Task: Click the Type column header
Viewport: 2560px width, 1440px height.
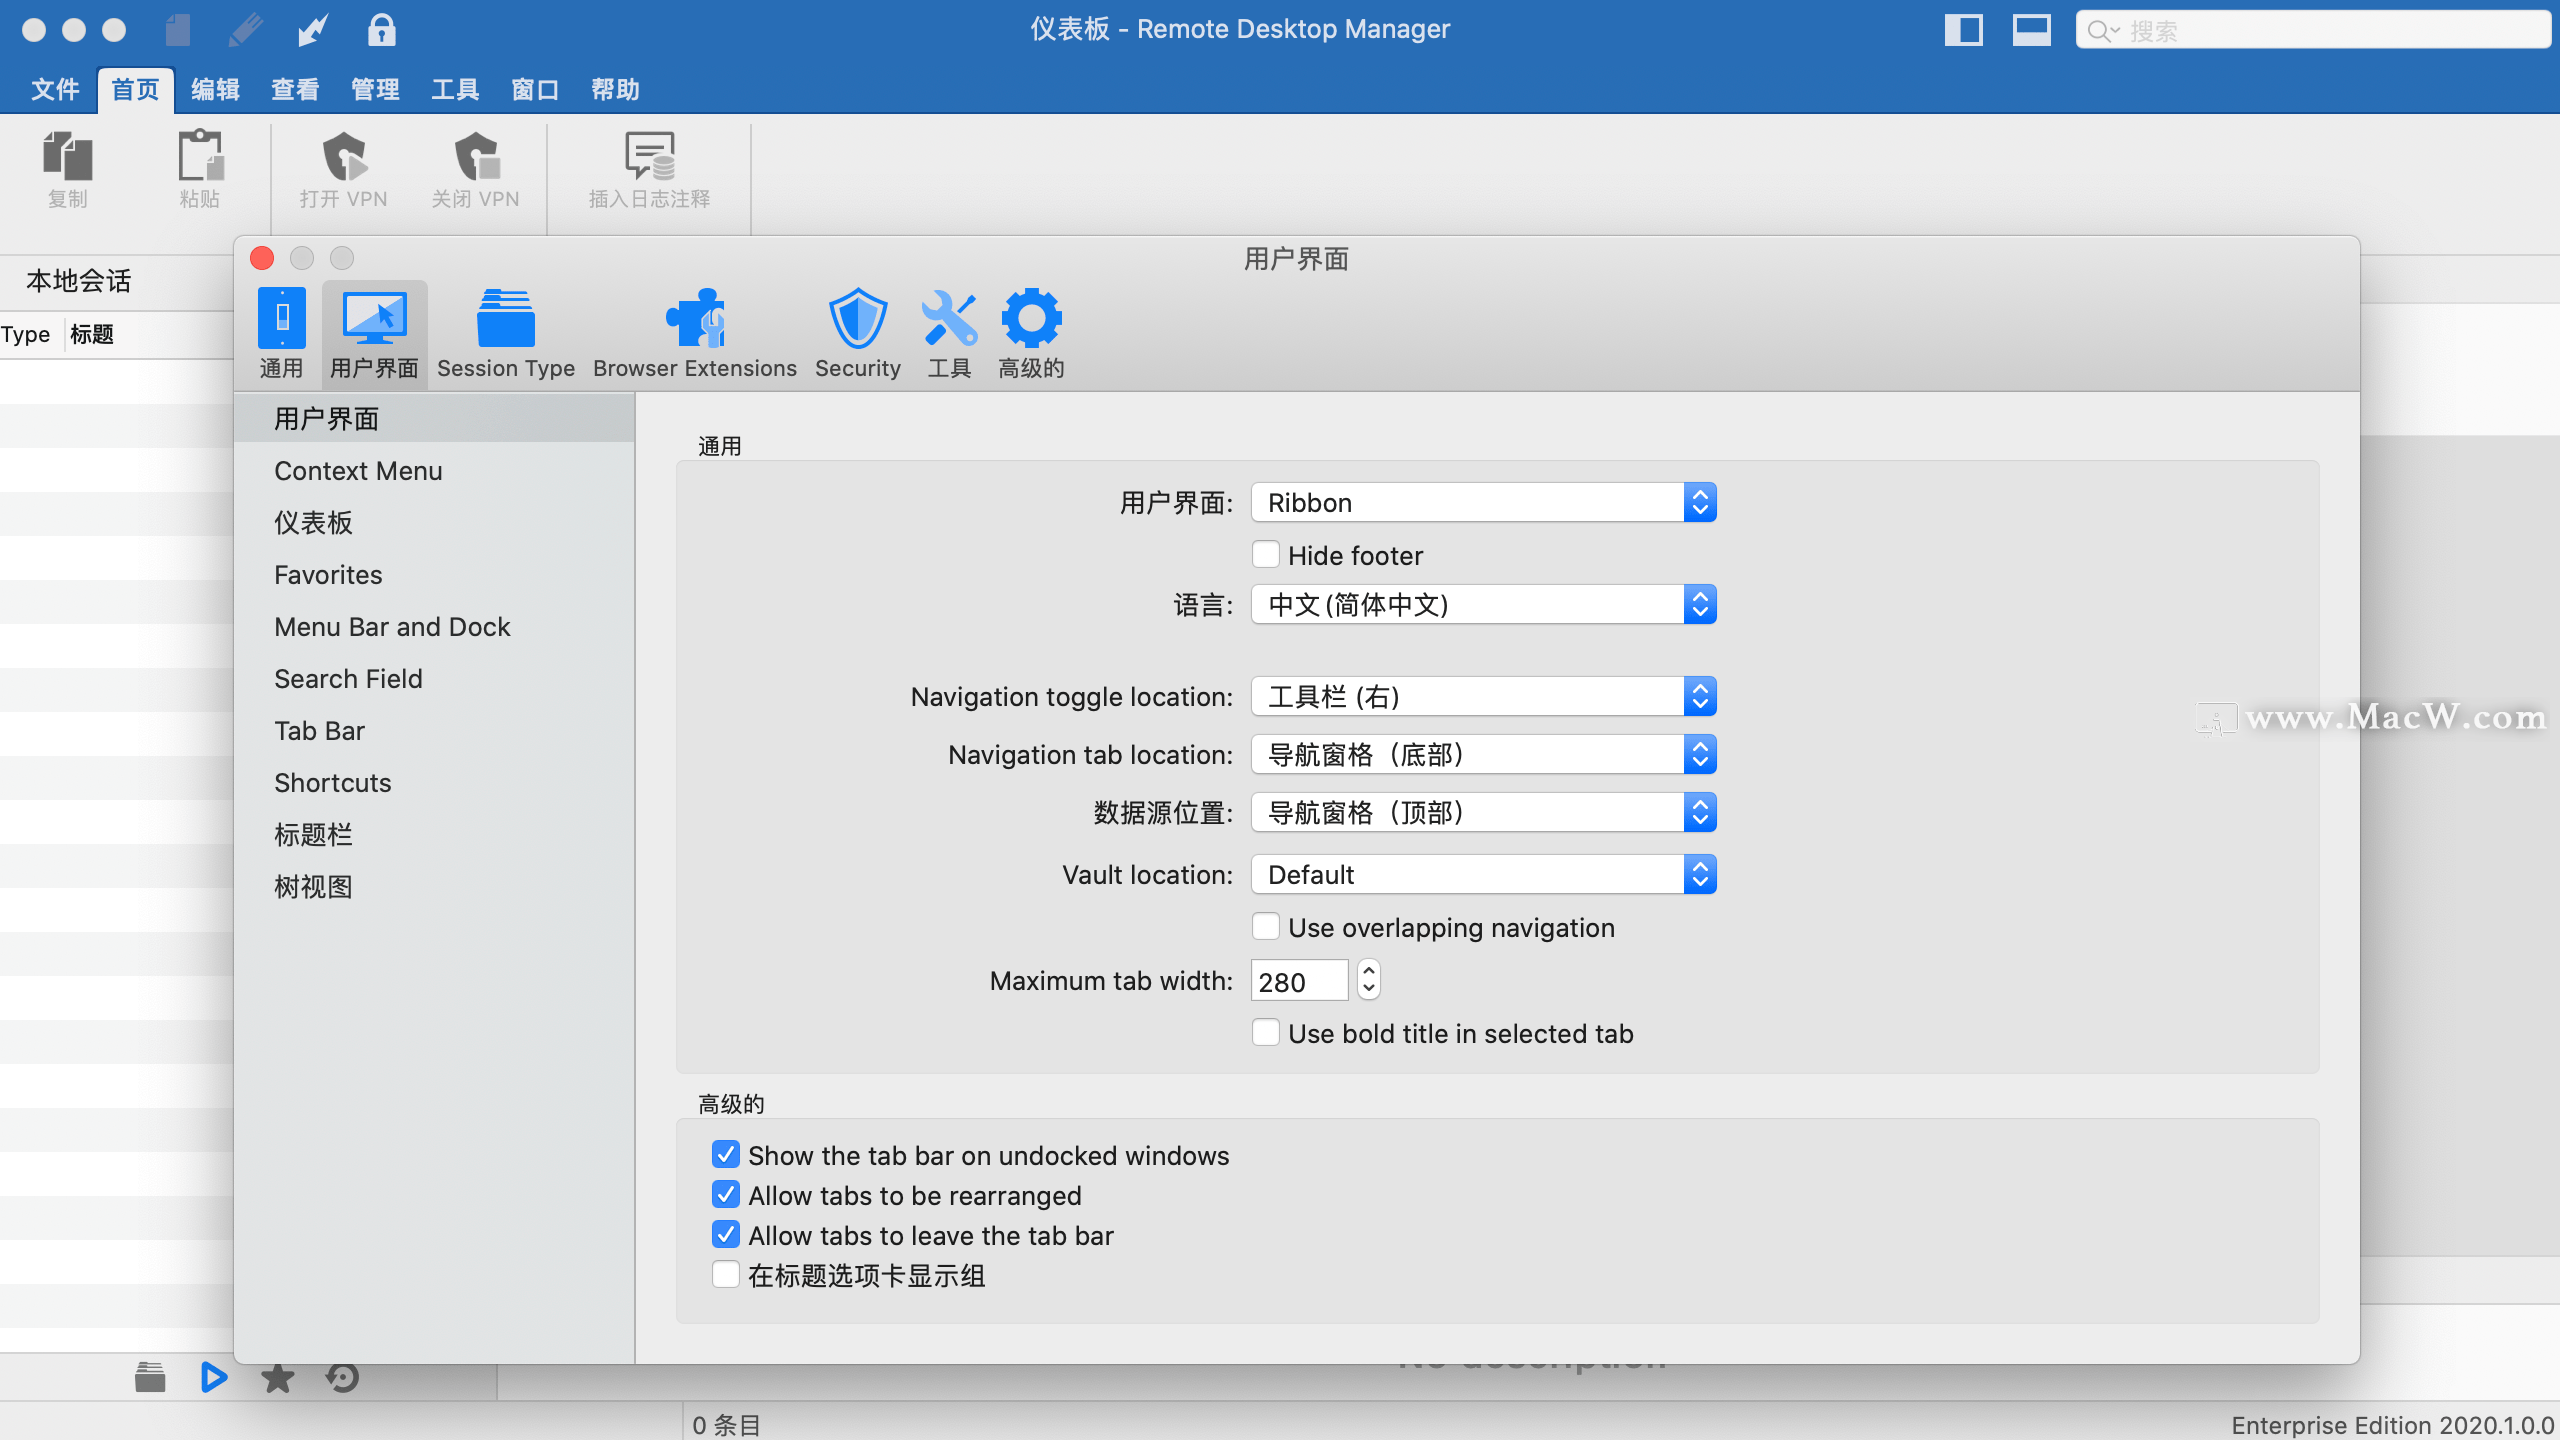Action: point(27,334)
